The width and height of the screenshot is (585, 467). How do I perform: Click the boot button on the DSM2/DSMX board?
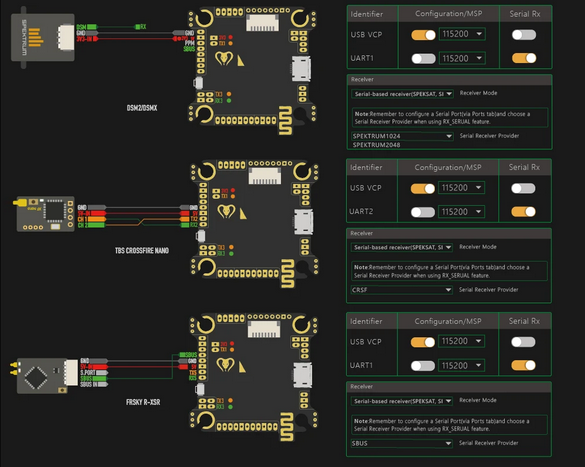tap(198, 83)
